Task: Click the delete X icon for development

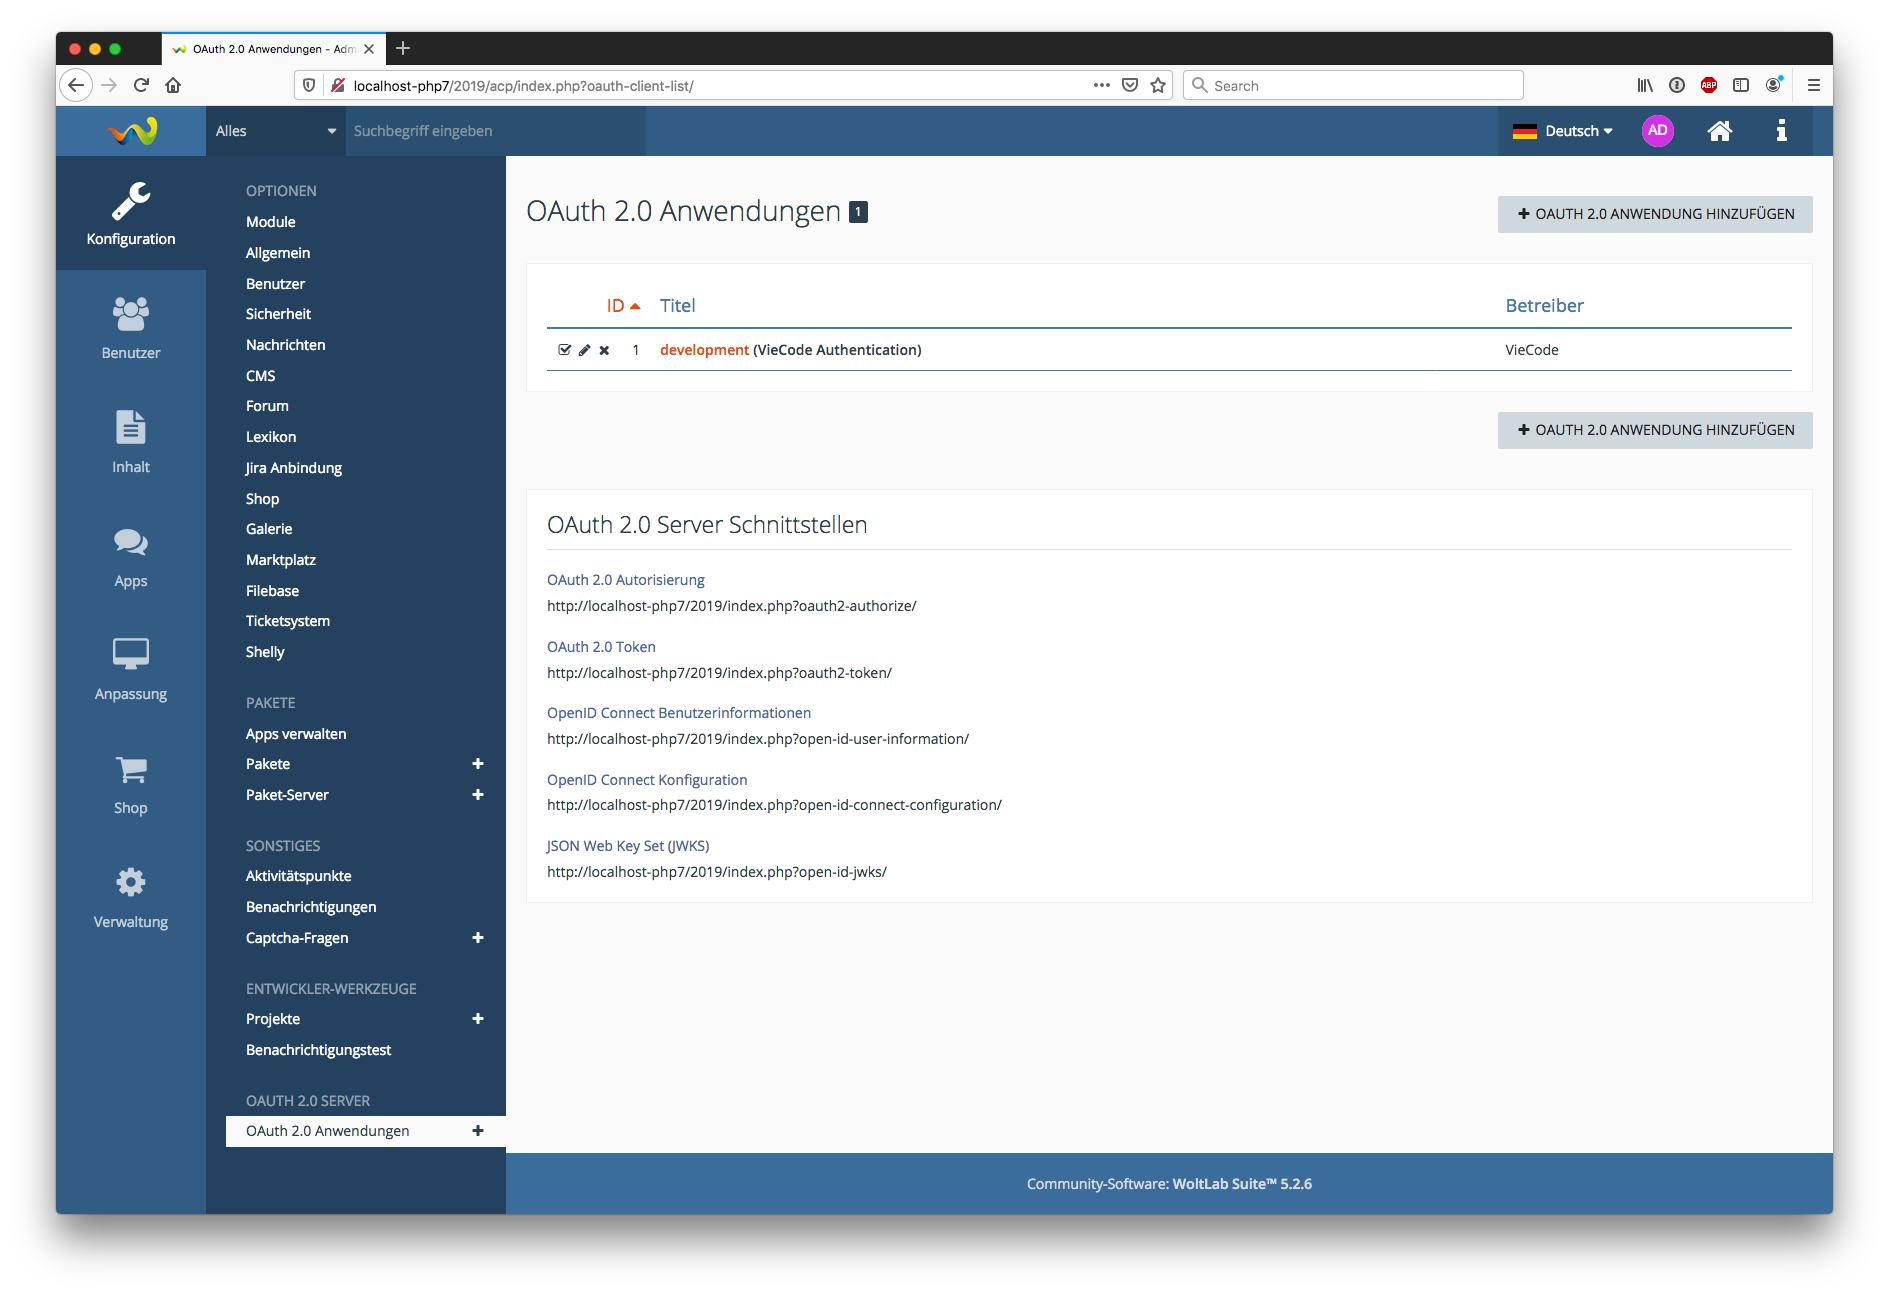Action: tap(604, 350)
